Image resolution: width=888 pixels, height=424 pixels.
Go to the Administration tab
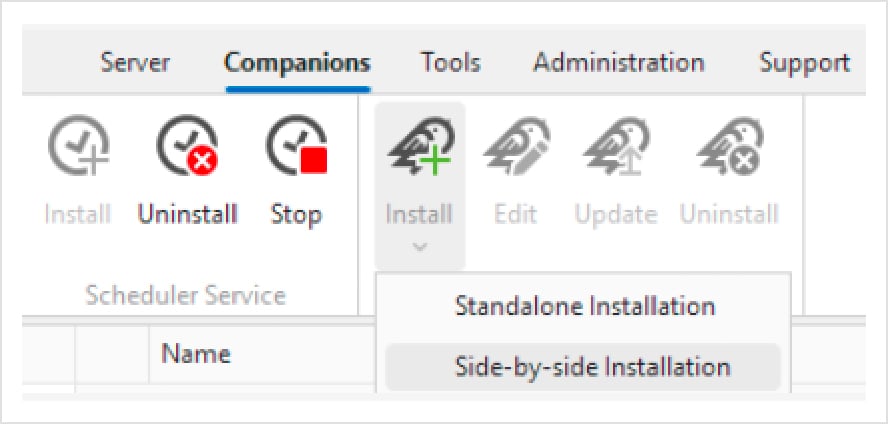tap(620, 62)
